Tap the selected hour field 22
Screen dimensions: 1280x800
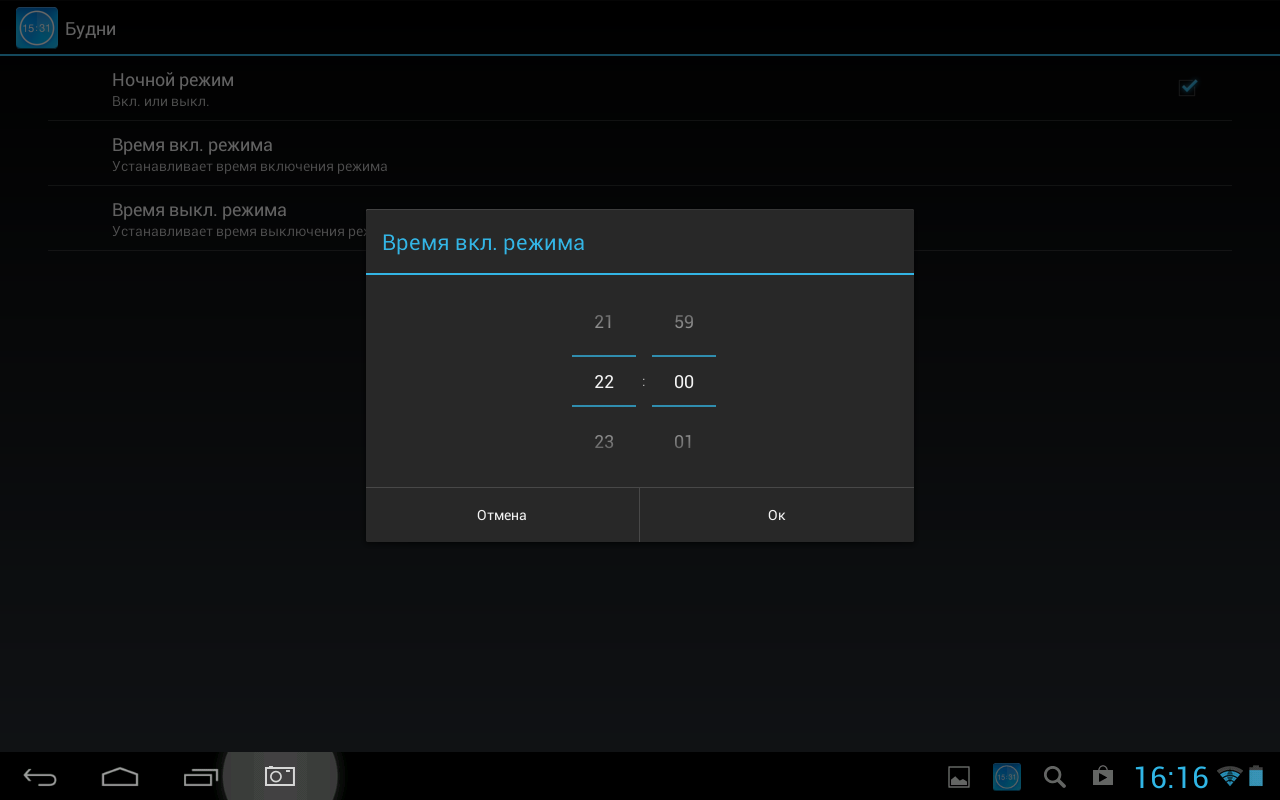click(x=603, y=382)
